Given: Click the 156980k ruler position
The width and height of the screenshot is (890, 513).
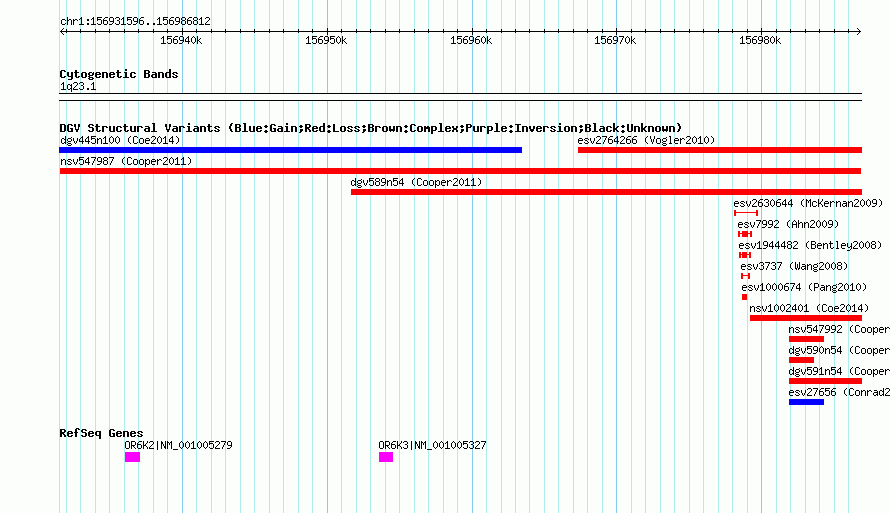Looking at the screenshot, I should (759, 40).
